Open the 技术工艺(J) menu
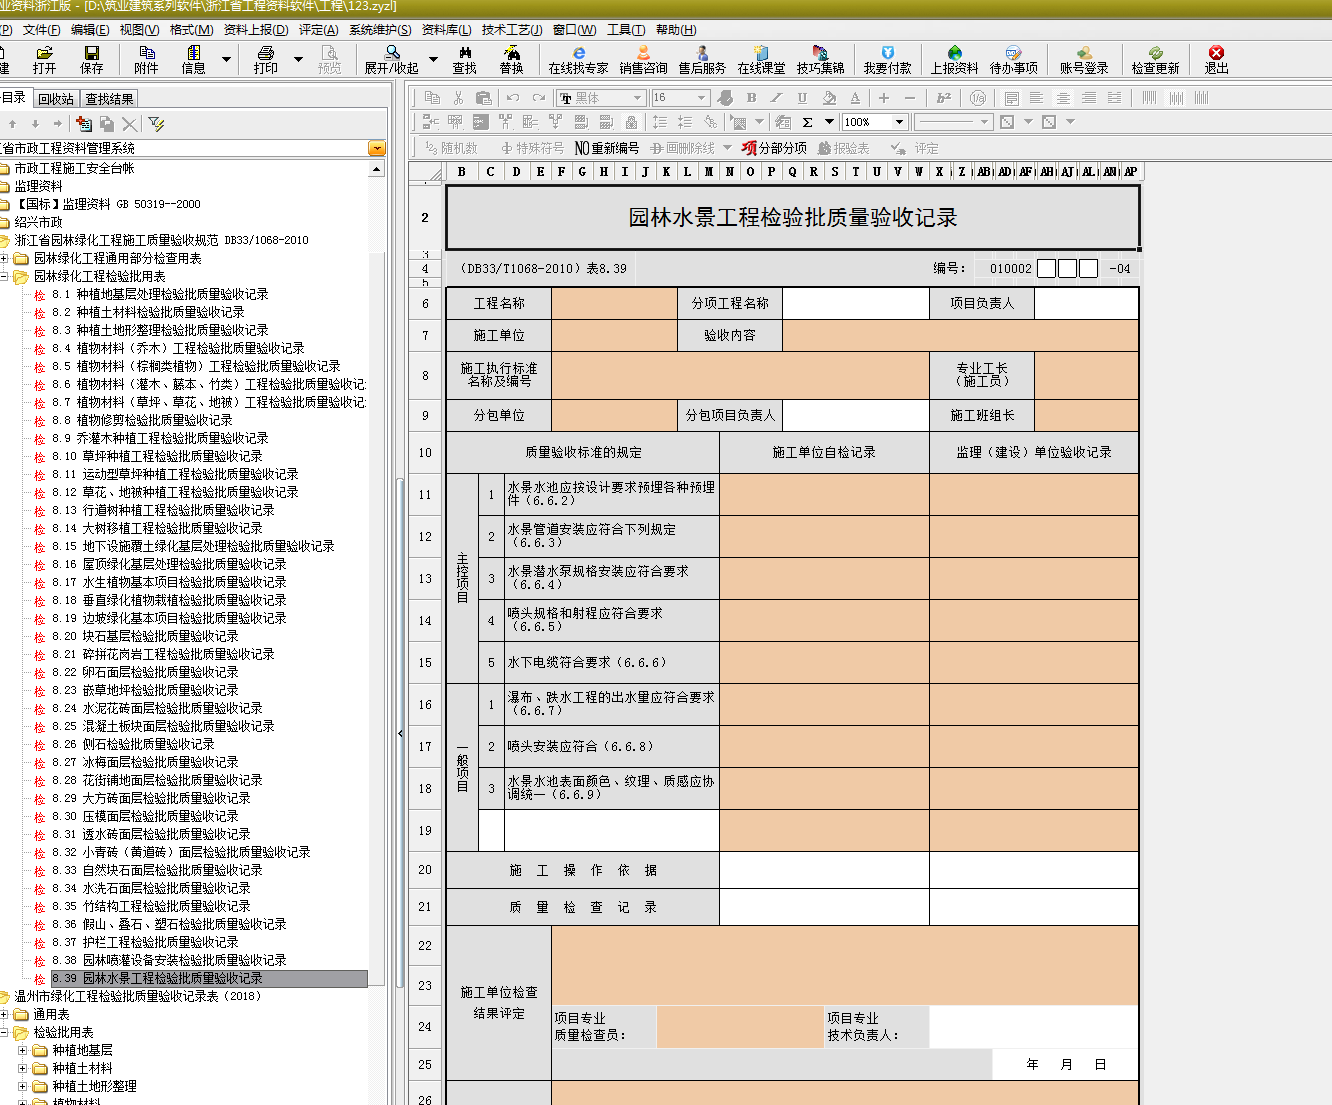Viewport: 1332px width, 1105px height. point(512,30)
